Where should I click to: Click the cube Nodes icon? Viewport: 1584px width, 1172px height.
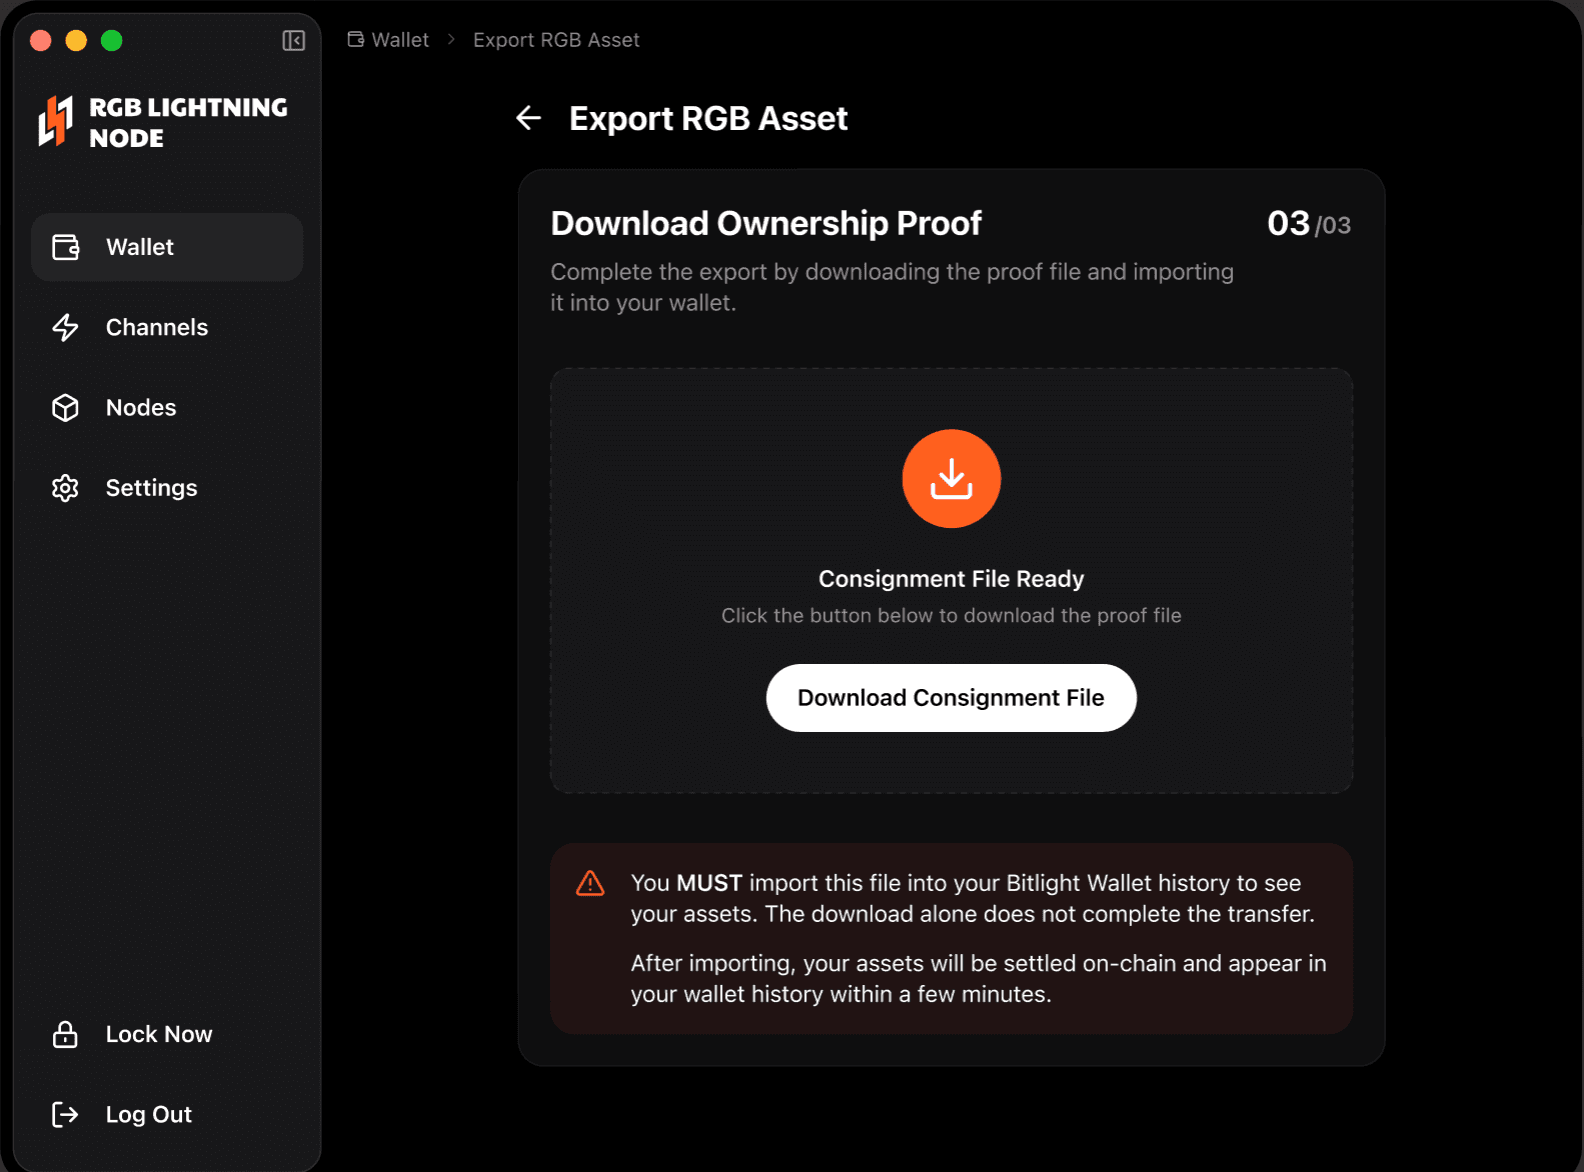[x=65, y=407]
